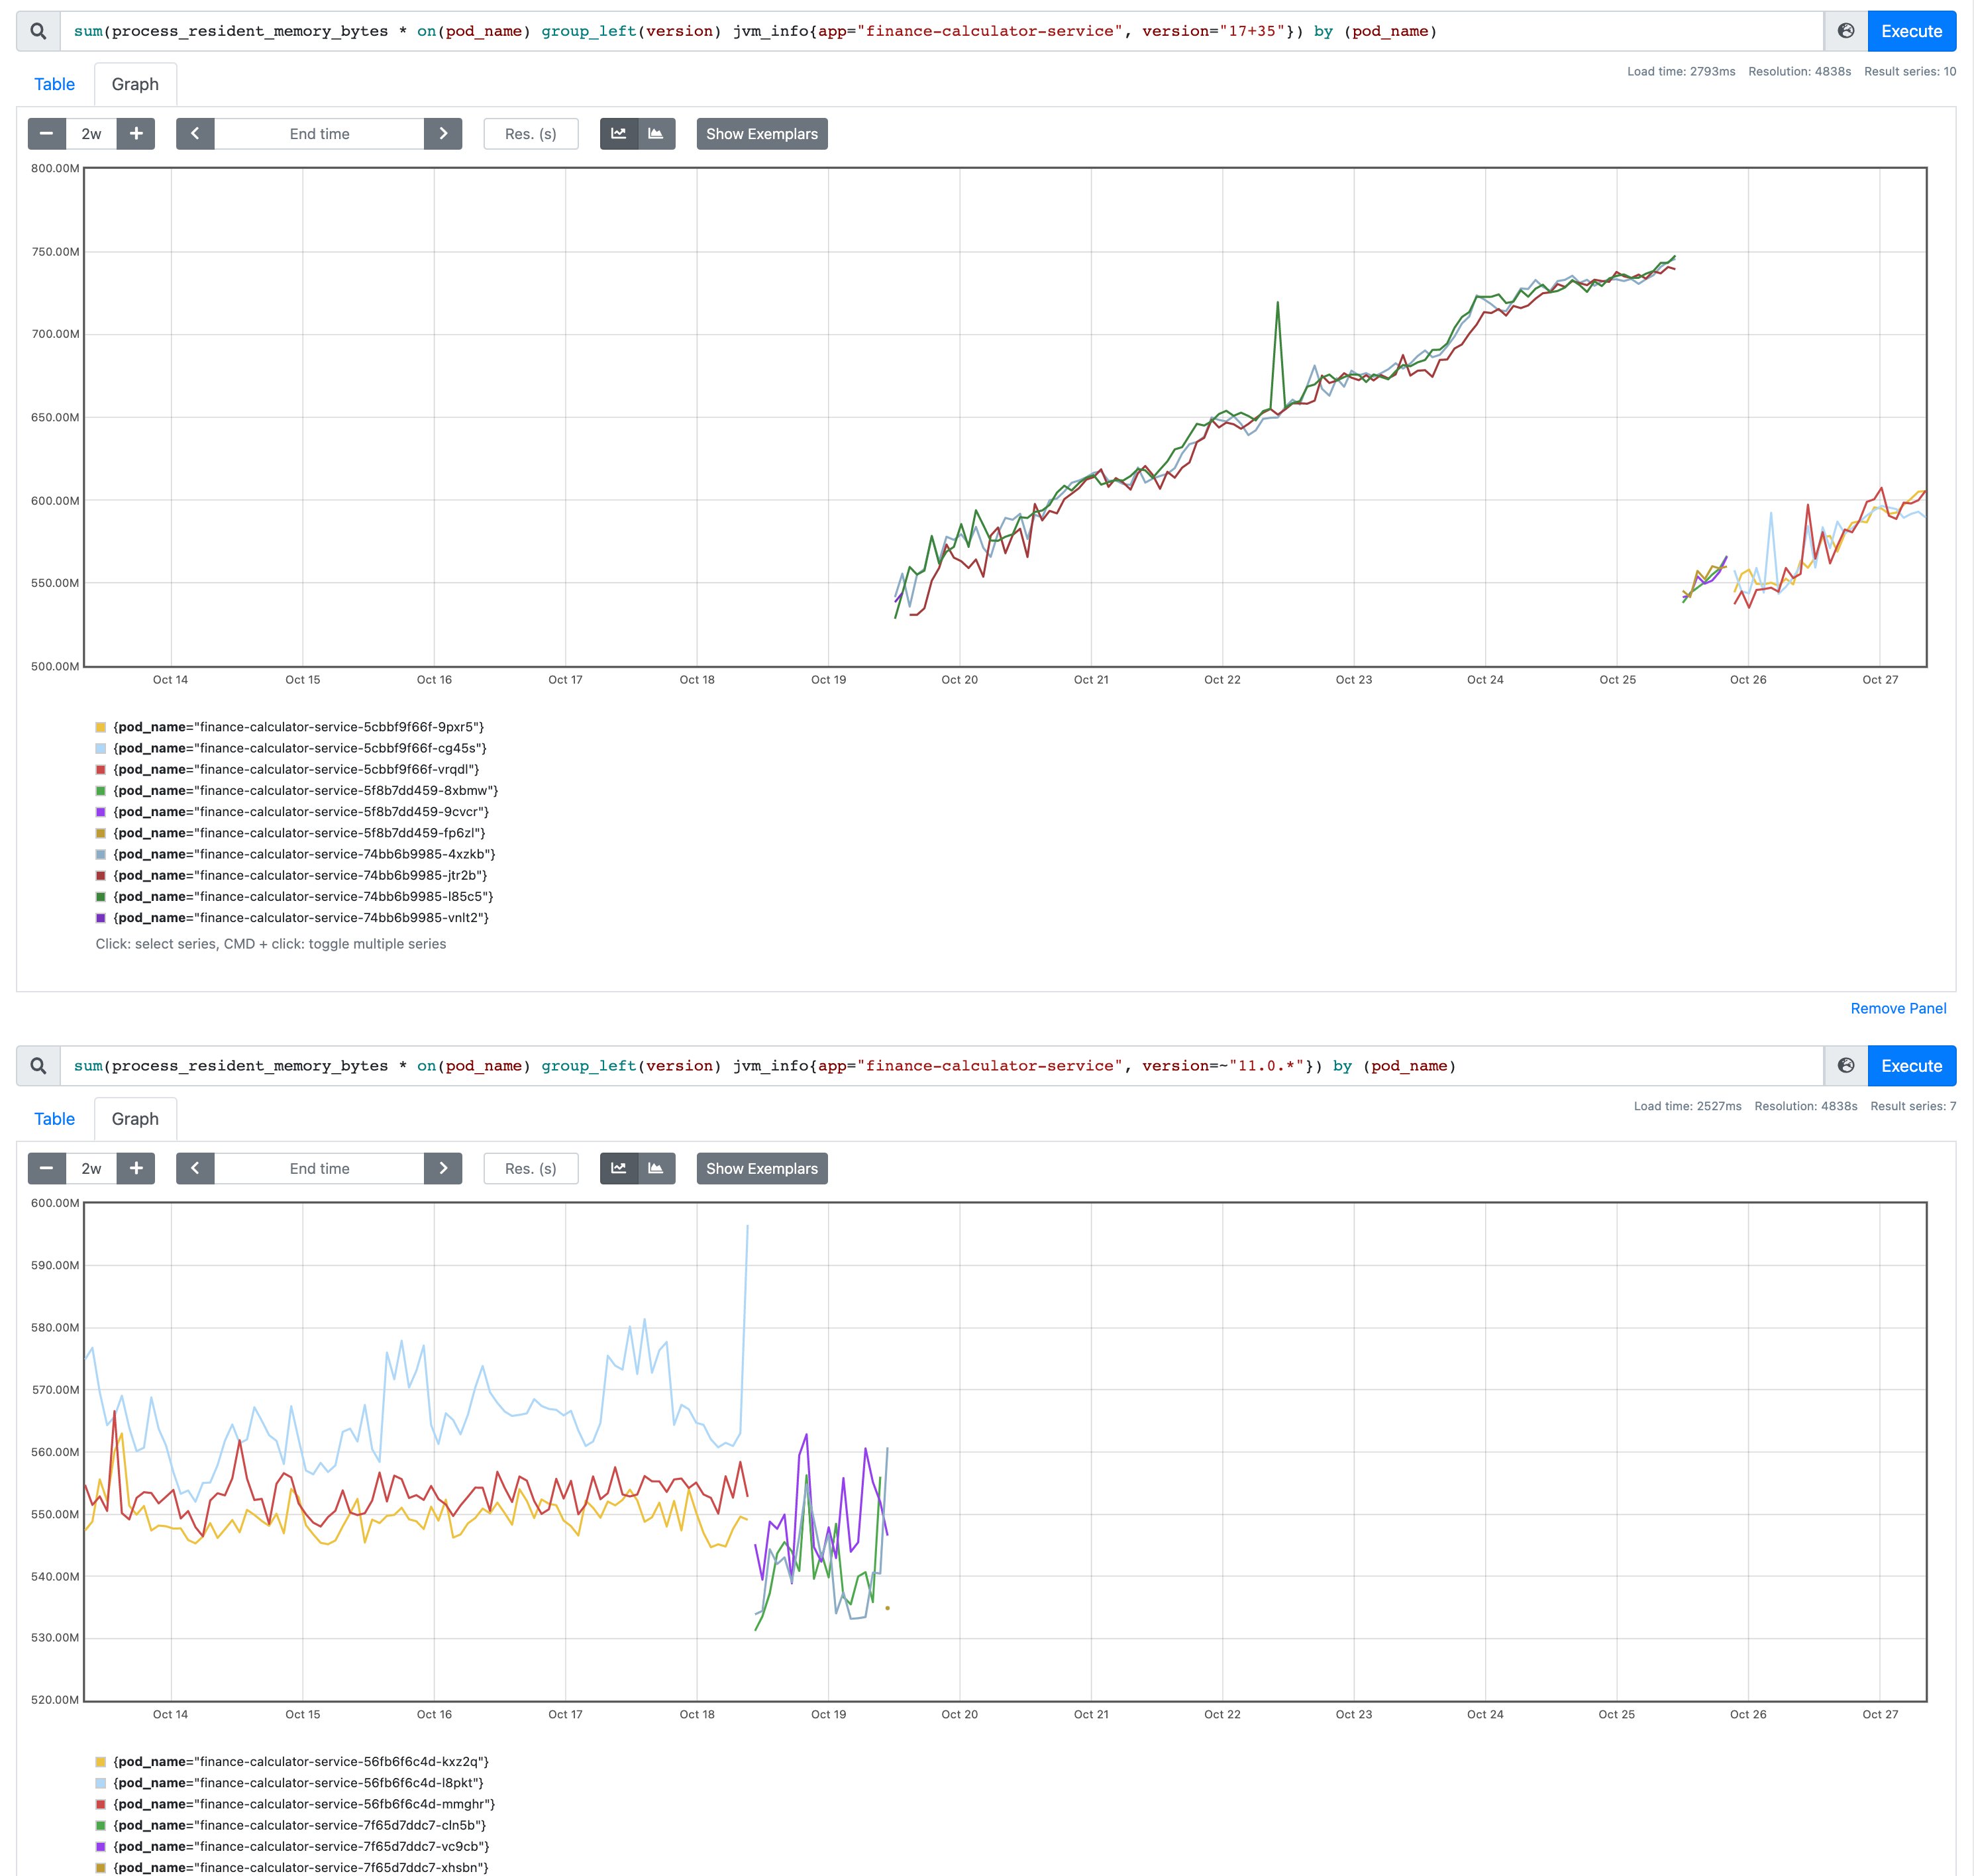Click the top panel End time field
1974x1876 pixels.
tap(319, 134)
